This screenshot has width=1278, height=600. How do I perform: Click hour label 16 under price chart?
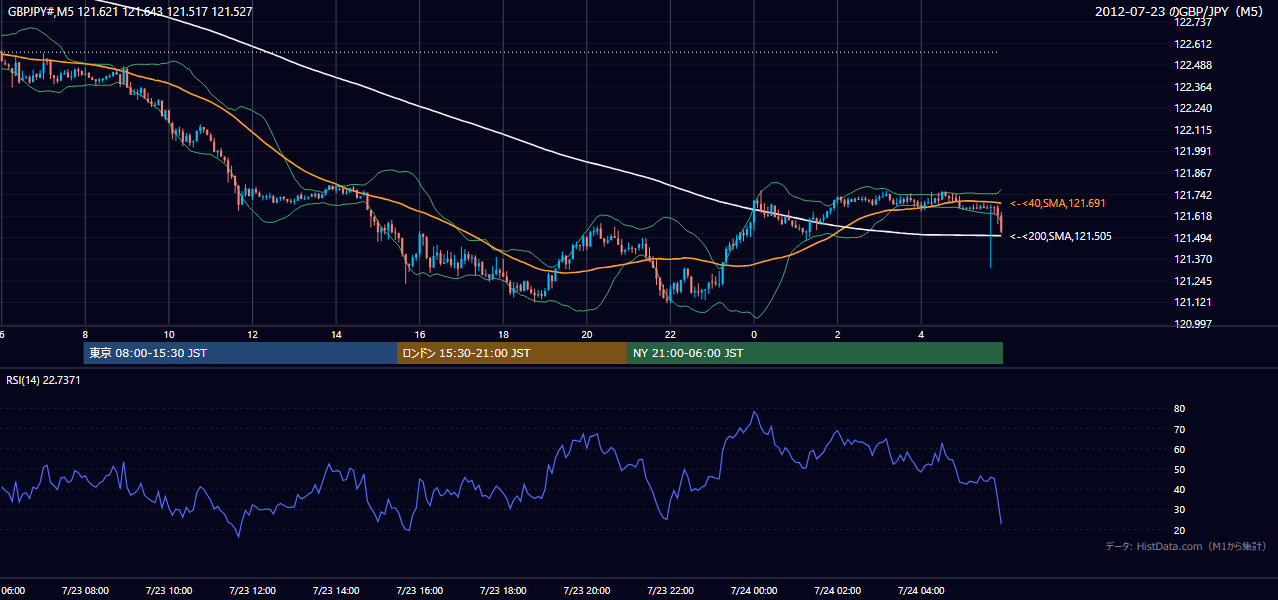click(420, 335)
